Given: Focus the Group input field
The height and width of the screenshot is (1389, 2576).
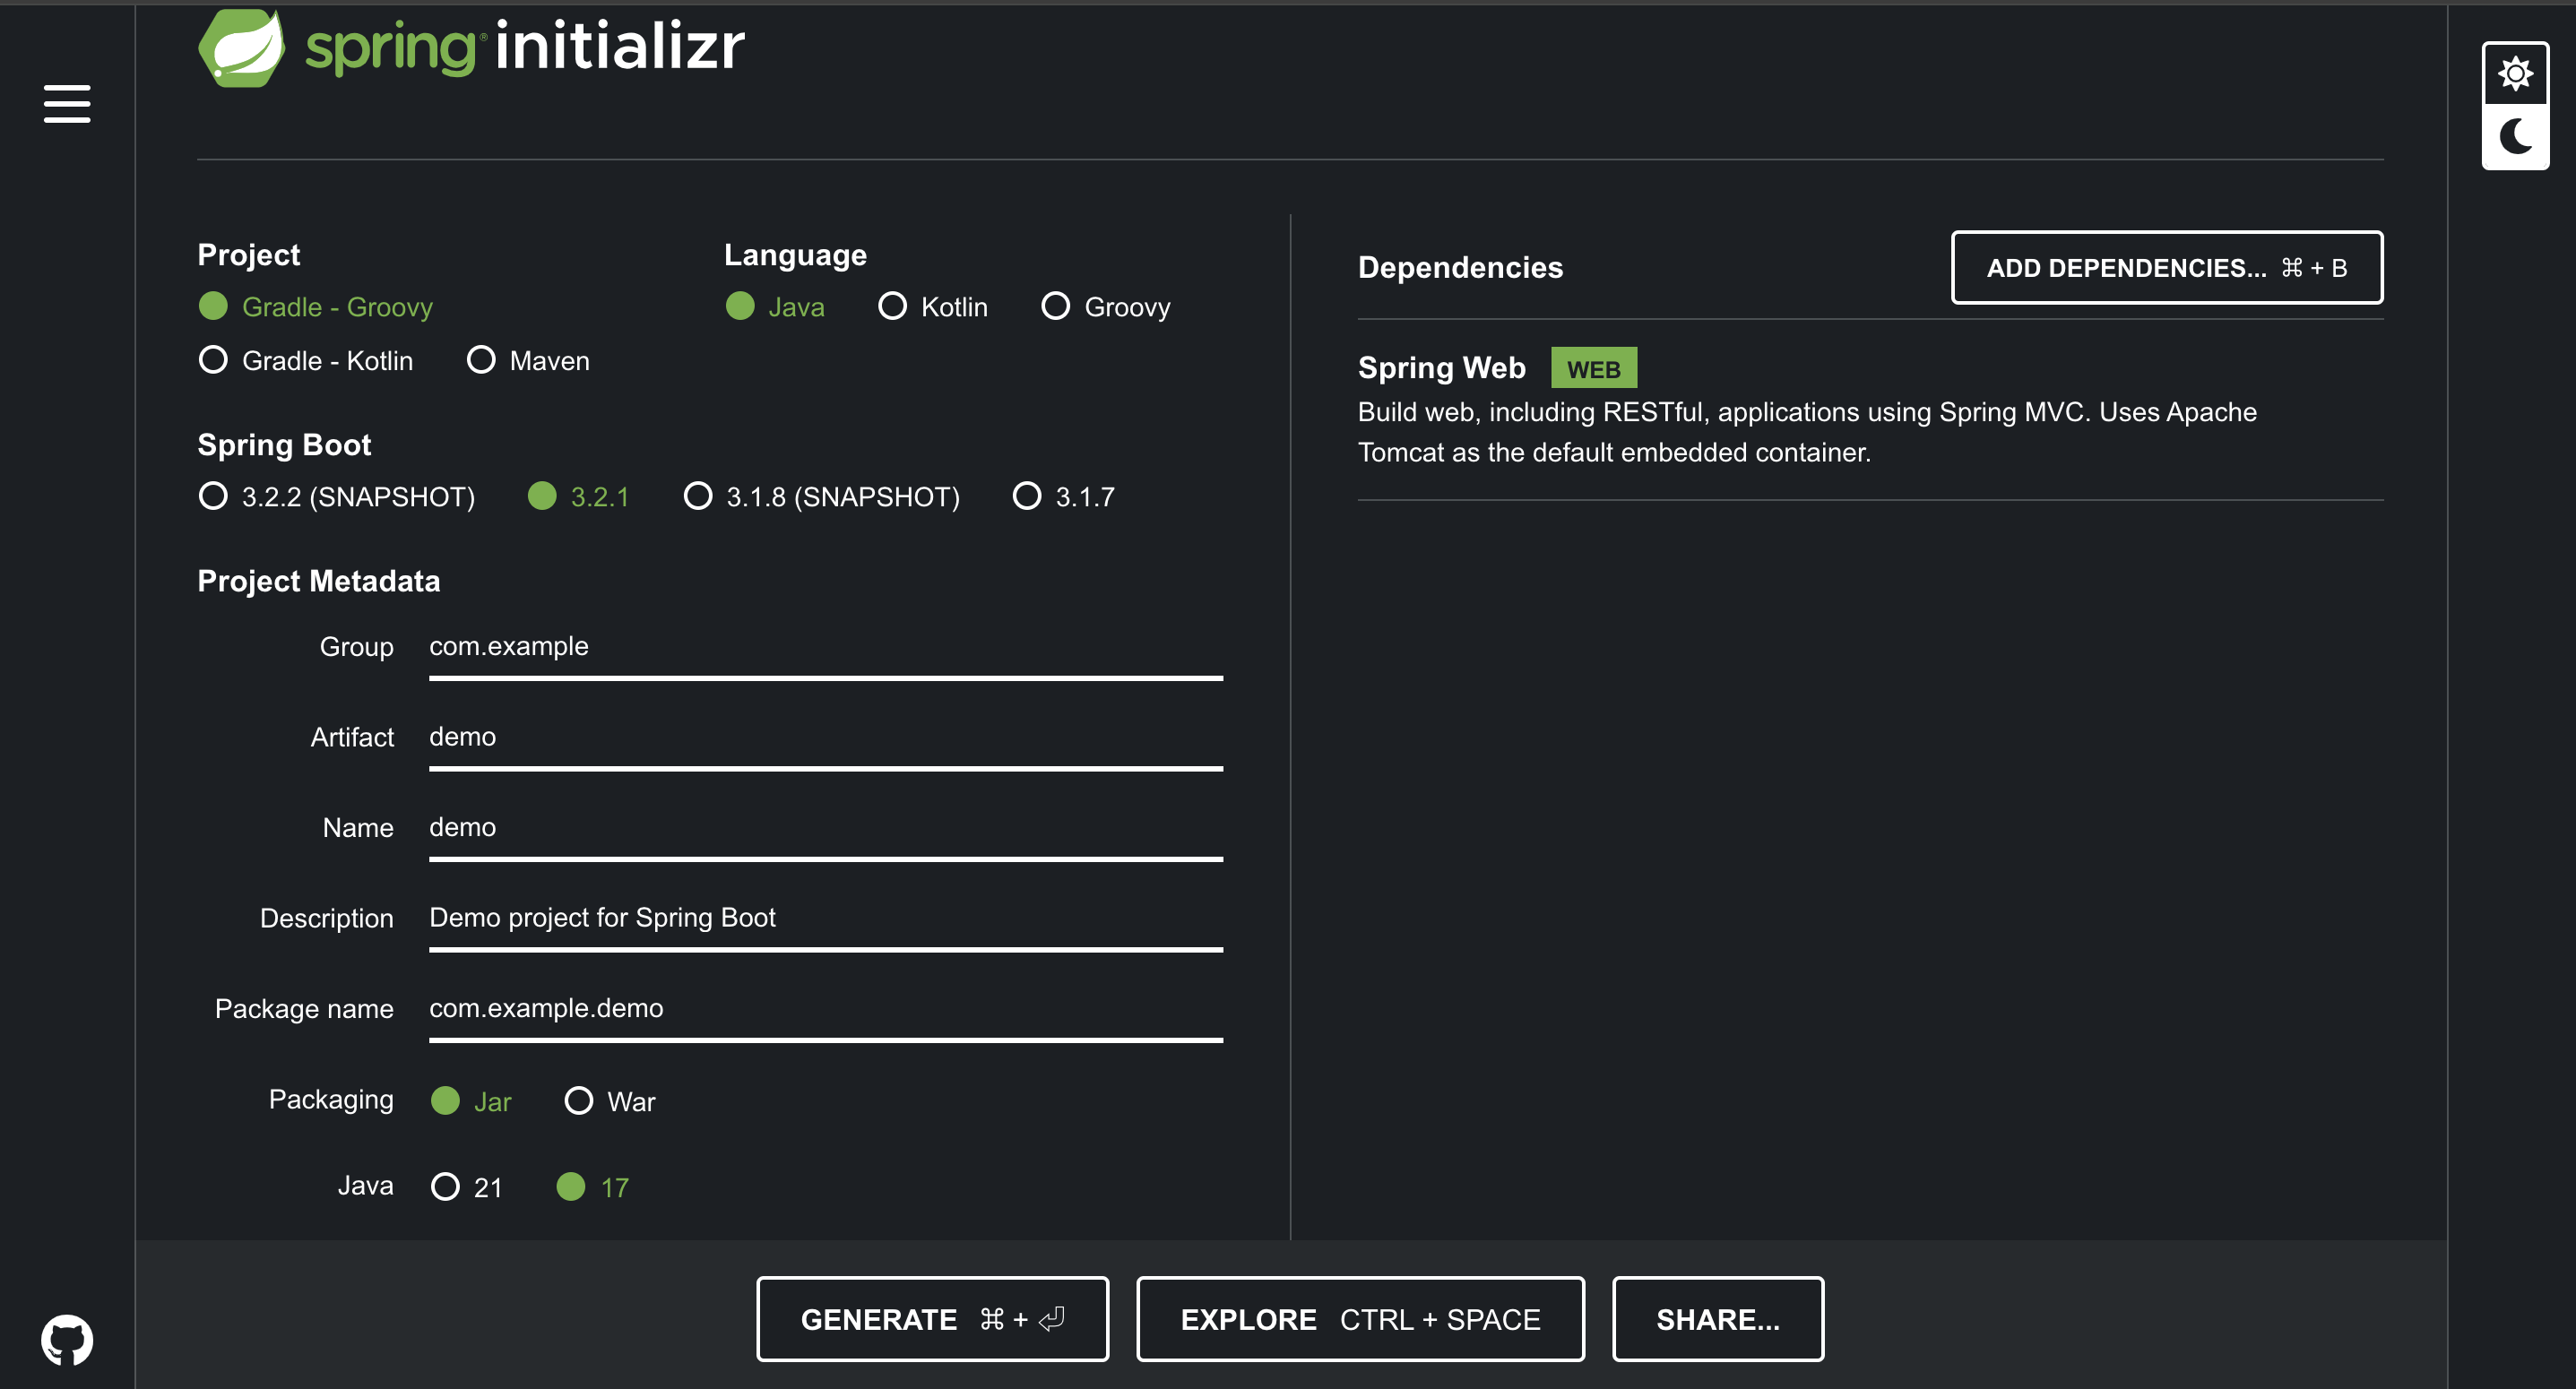Looking at the screenshot, I should (825, 647).
